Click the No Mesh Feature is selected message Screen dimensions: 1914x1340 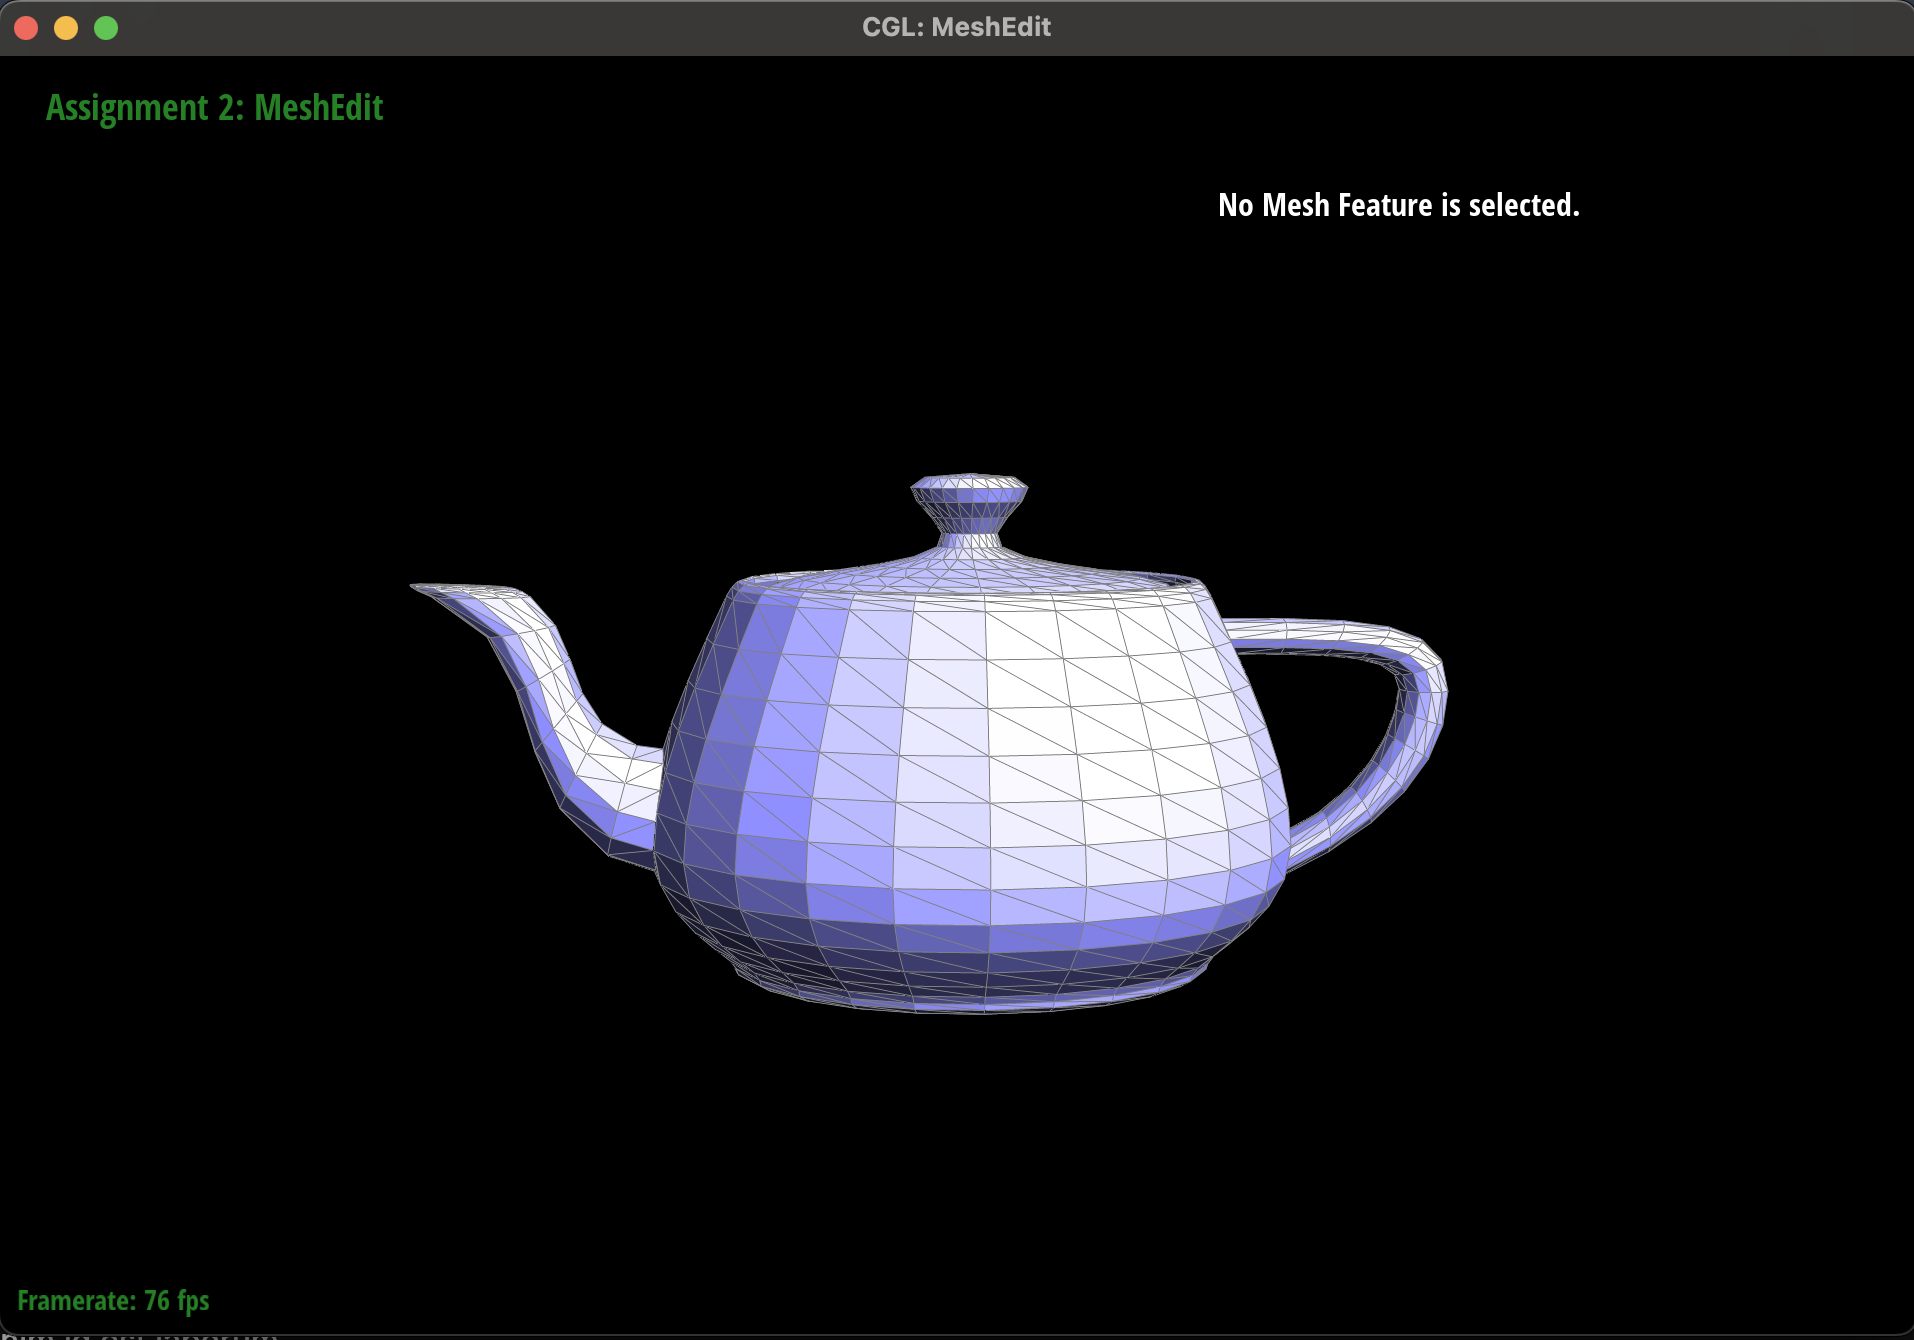click(1398, 205)
